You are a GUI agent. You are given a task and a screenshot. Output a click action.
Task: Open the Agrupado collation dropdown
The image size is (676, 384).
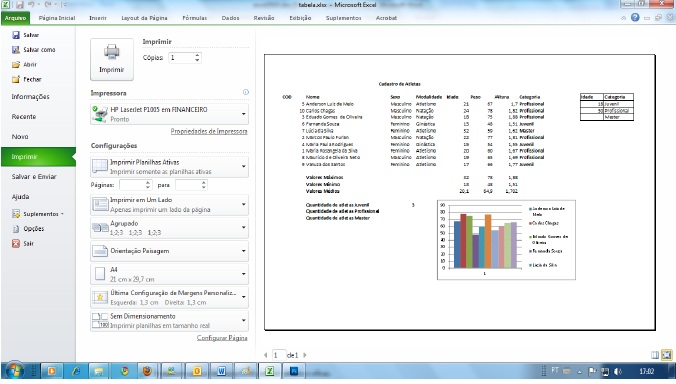pyautogui.click(x=170, y=228)
